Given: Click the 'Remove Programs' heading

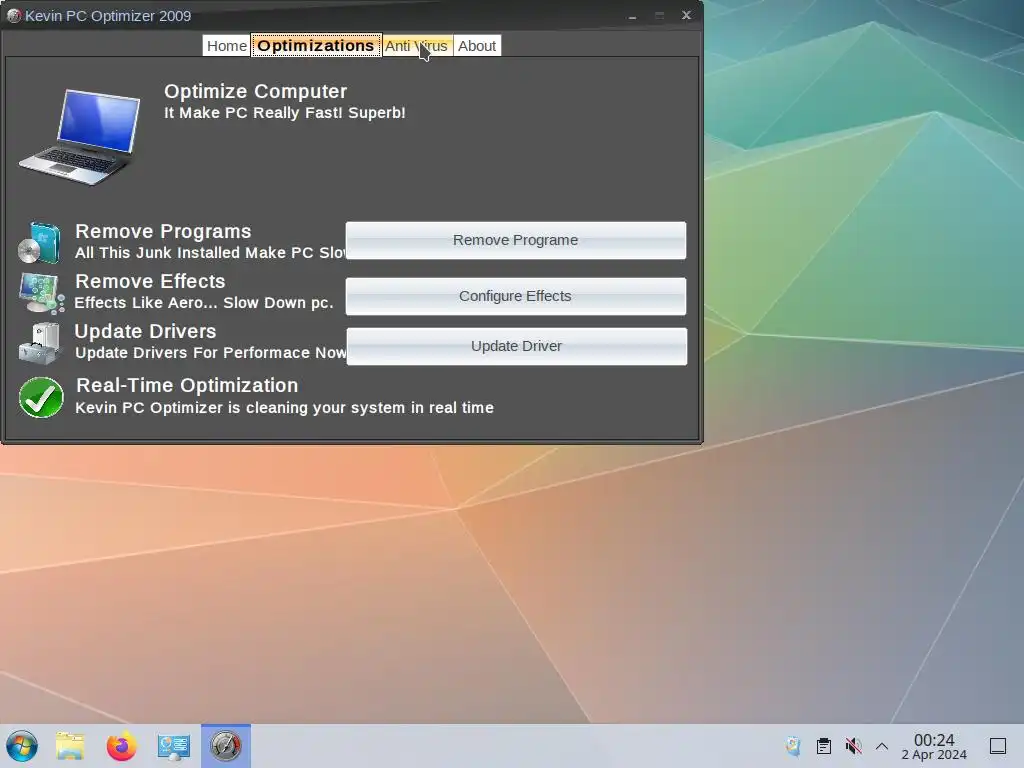Looking at the screenshot, I should pos(163,231).
